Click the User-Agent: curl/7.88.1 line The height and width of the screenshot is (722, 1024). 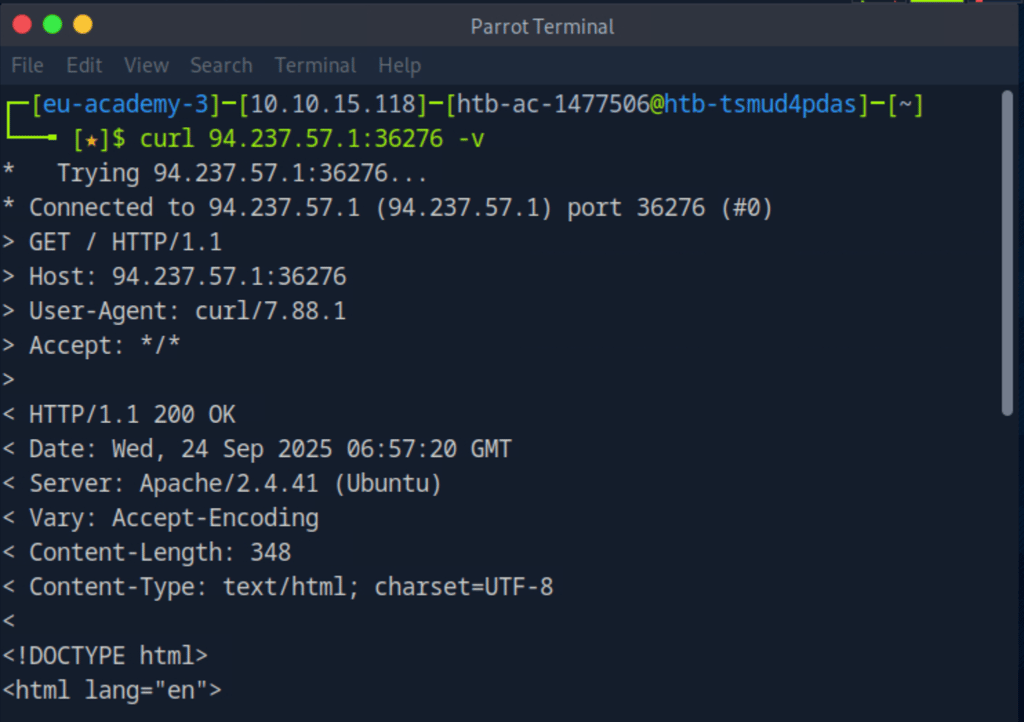187,311
